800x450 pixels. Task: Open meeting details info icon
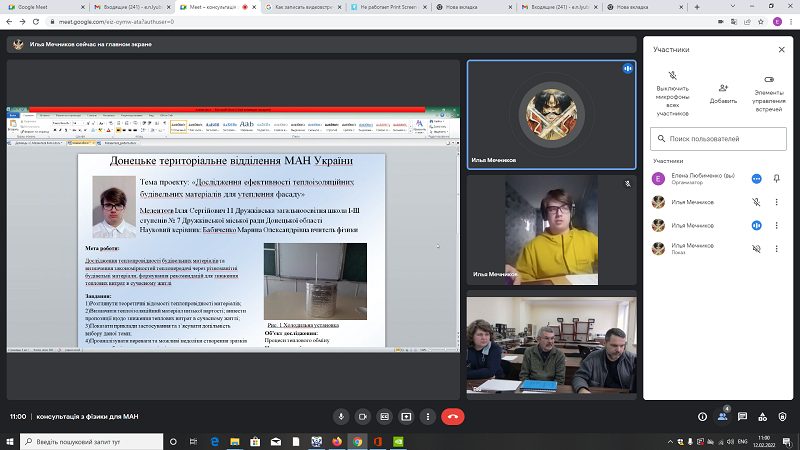click(x=703, y=417)
